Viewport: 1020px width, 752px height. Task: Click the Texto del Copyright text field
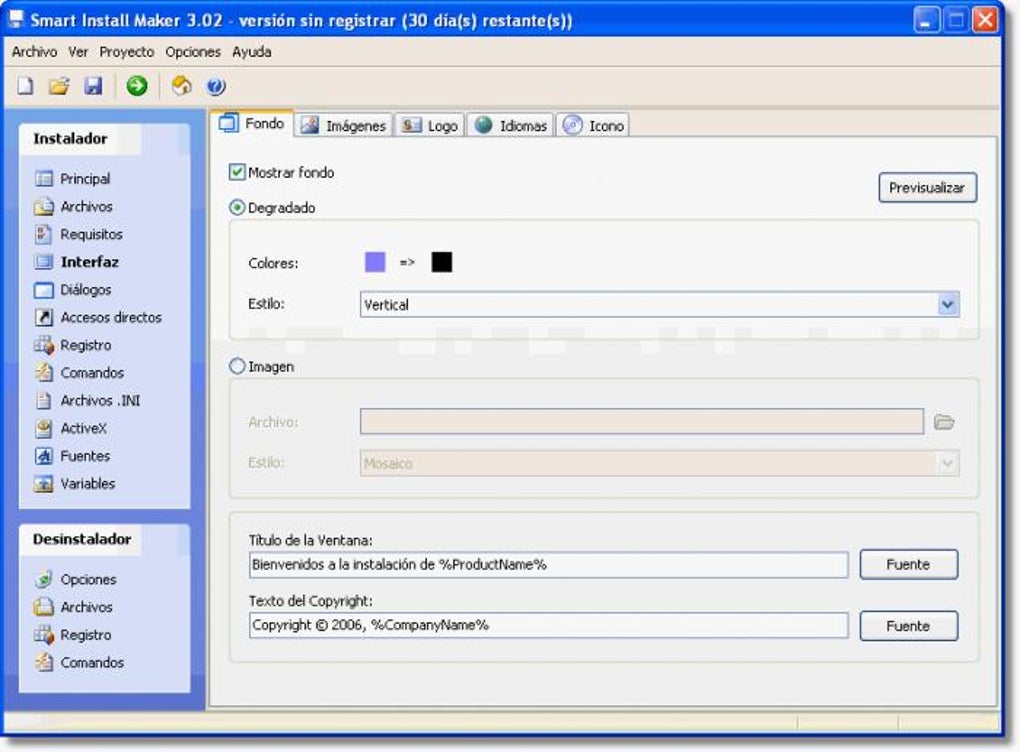click(548, 626)
